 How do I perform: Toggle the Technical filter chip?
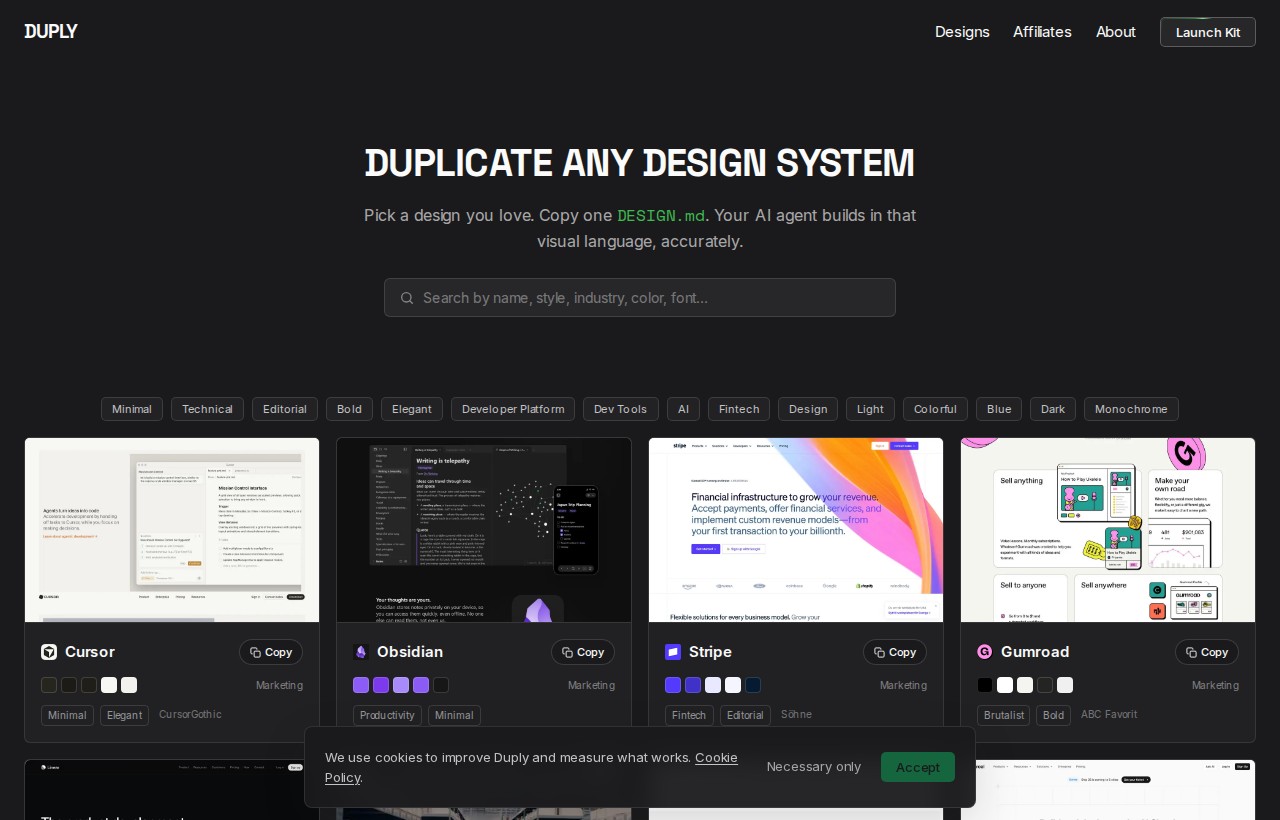tap(207, 409)
